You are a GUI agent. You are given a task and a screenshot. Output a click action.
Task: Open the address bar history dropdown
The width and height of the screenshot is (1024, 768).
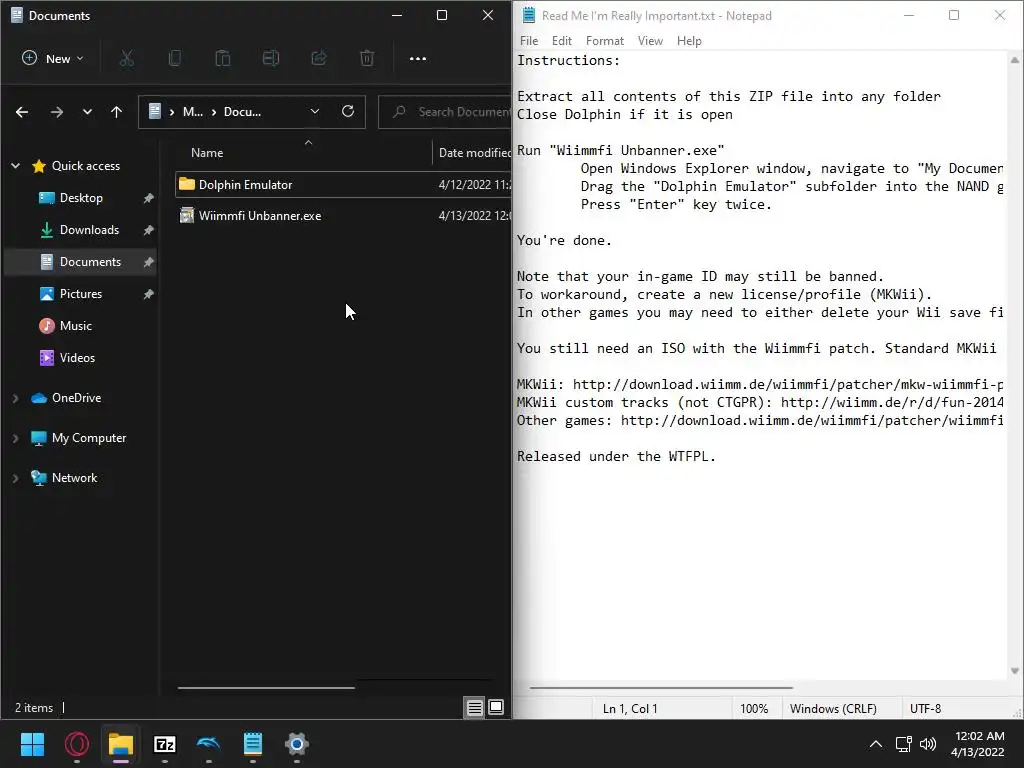(x=315, y=112)
